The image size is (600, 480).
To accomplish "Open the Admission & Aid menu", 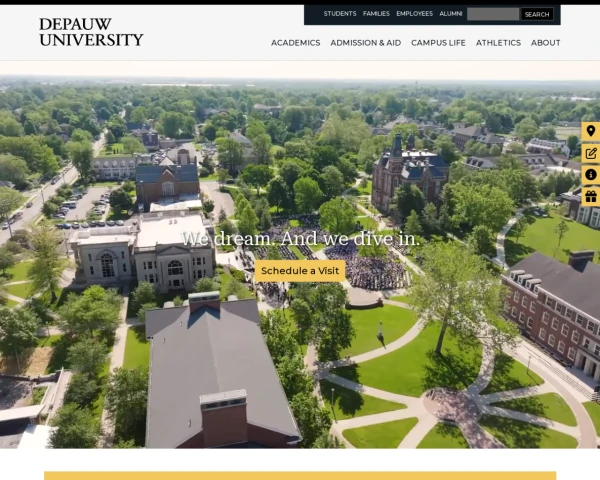I will pyautogui.click(x=365, y=43).
